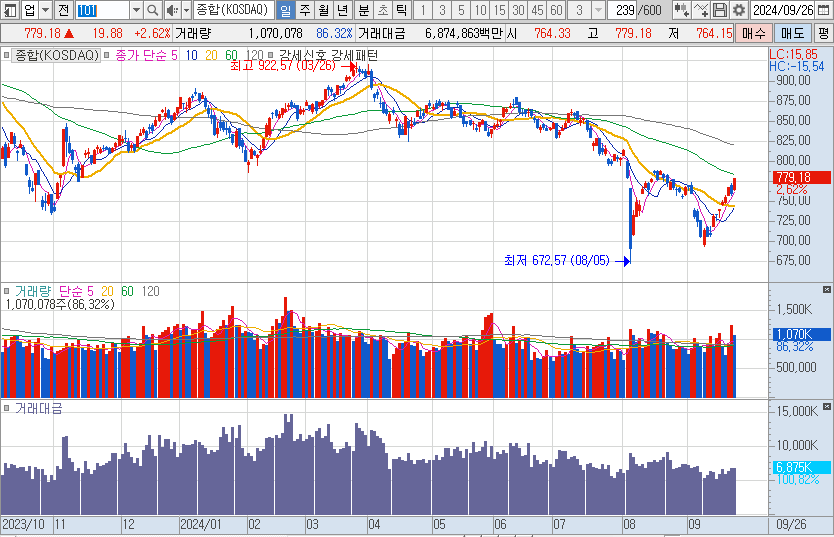This screenshot has width=834, height=537.
Task: Click the 1,070,078주(86.32%) volume readout
Action: pos(60,305)
